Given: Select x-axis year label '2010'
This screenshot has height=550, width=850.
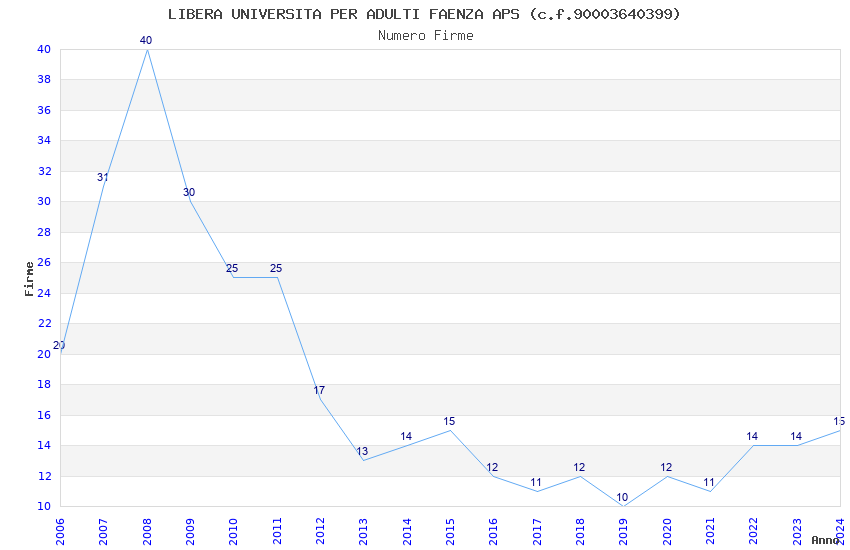Looking at the screenshot, I should pos(233,531).
